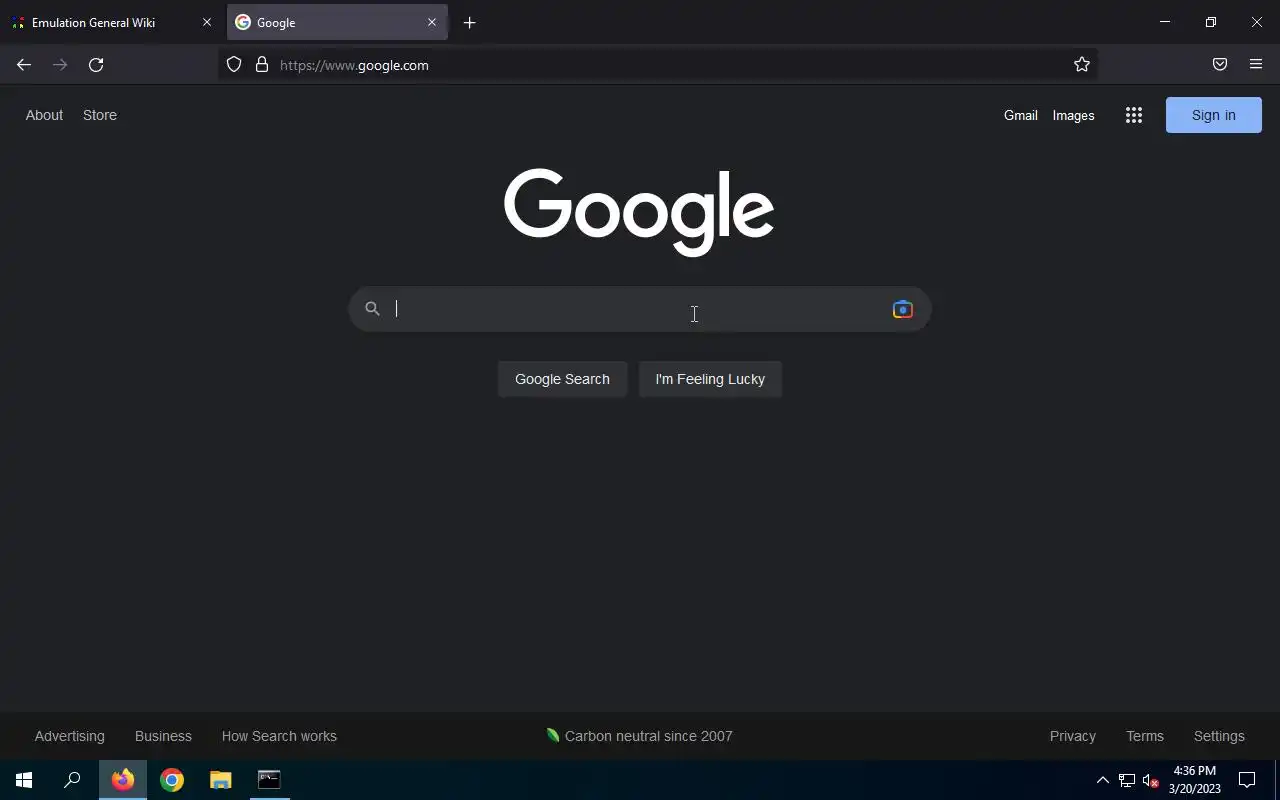
Task: Open the Images link
Action: [1073, 115]
